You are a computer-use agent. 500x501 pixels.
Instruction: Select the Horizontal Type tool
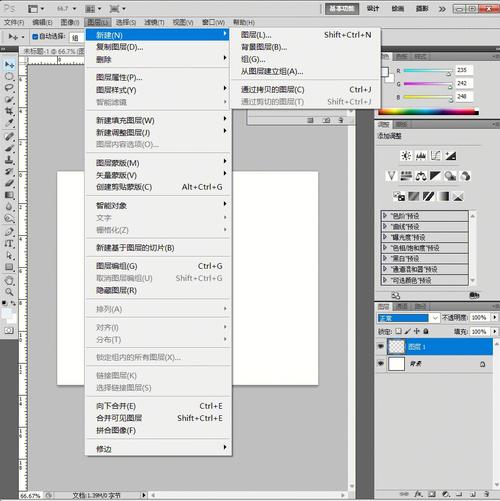pyautogui.click(x=9, y=243)
